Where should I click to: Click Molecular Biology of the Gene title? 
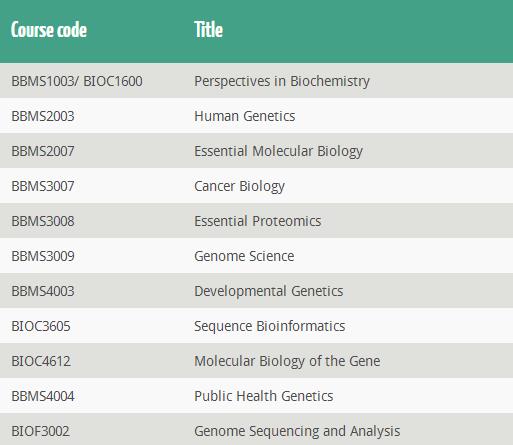[x=287, y=361]
